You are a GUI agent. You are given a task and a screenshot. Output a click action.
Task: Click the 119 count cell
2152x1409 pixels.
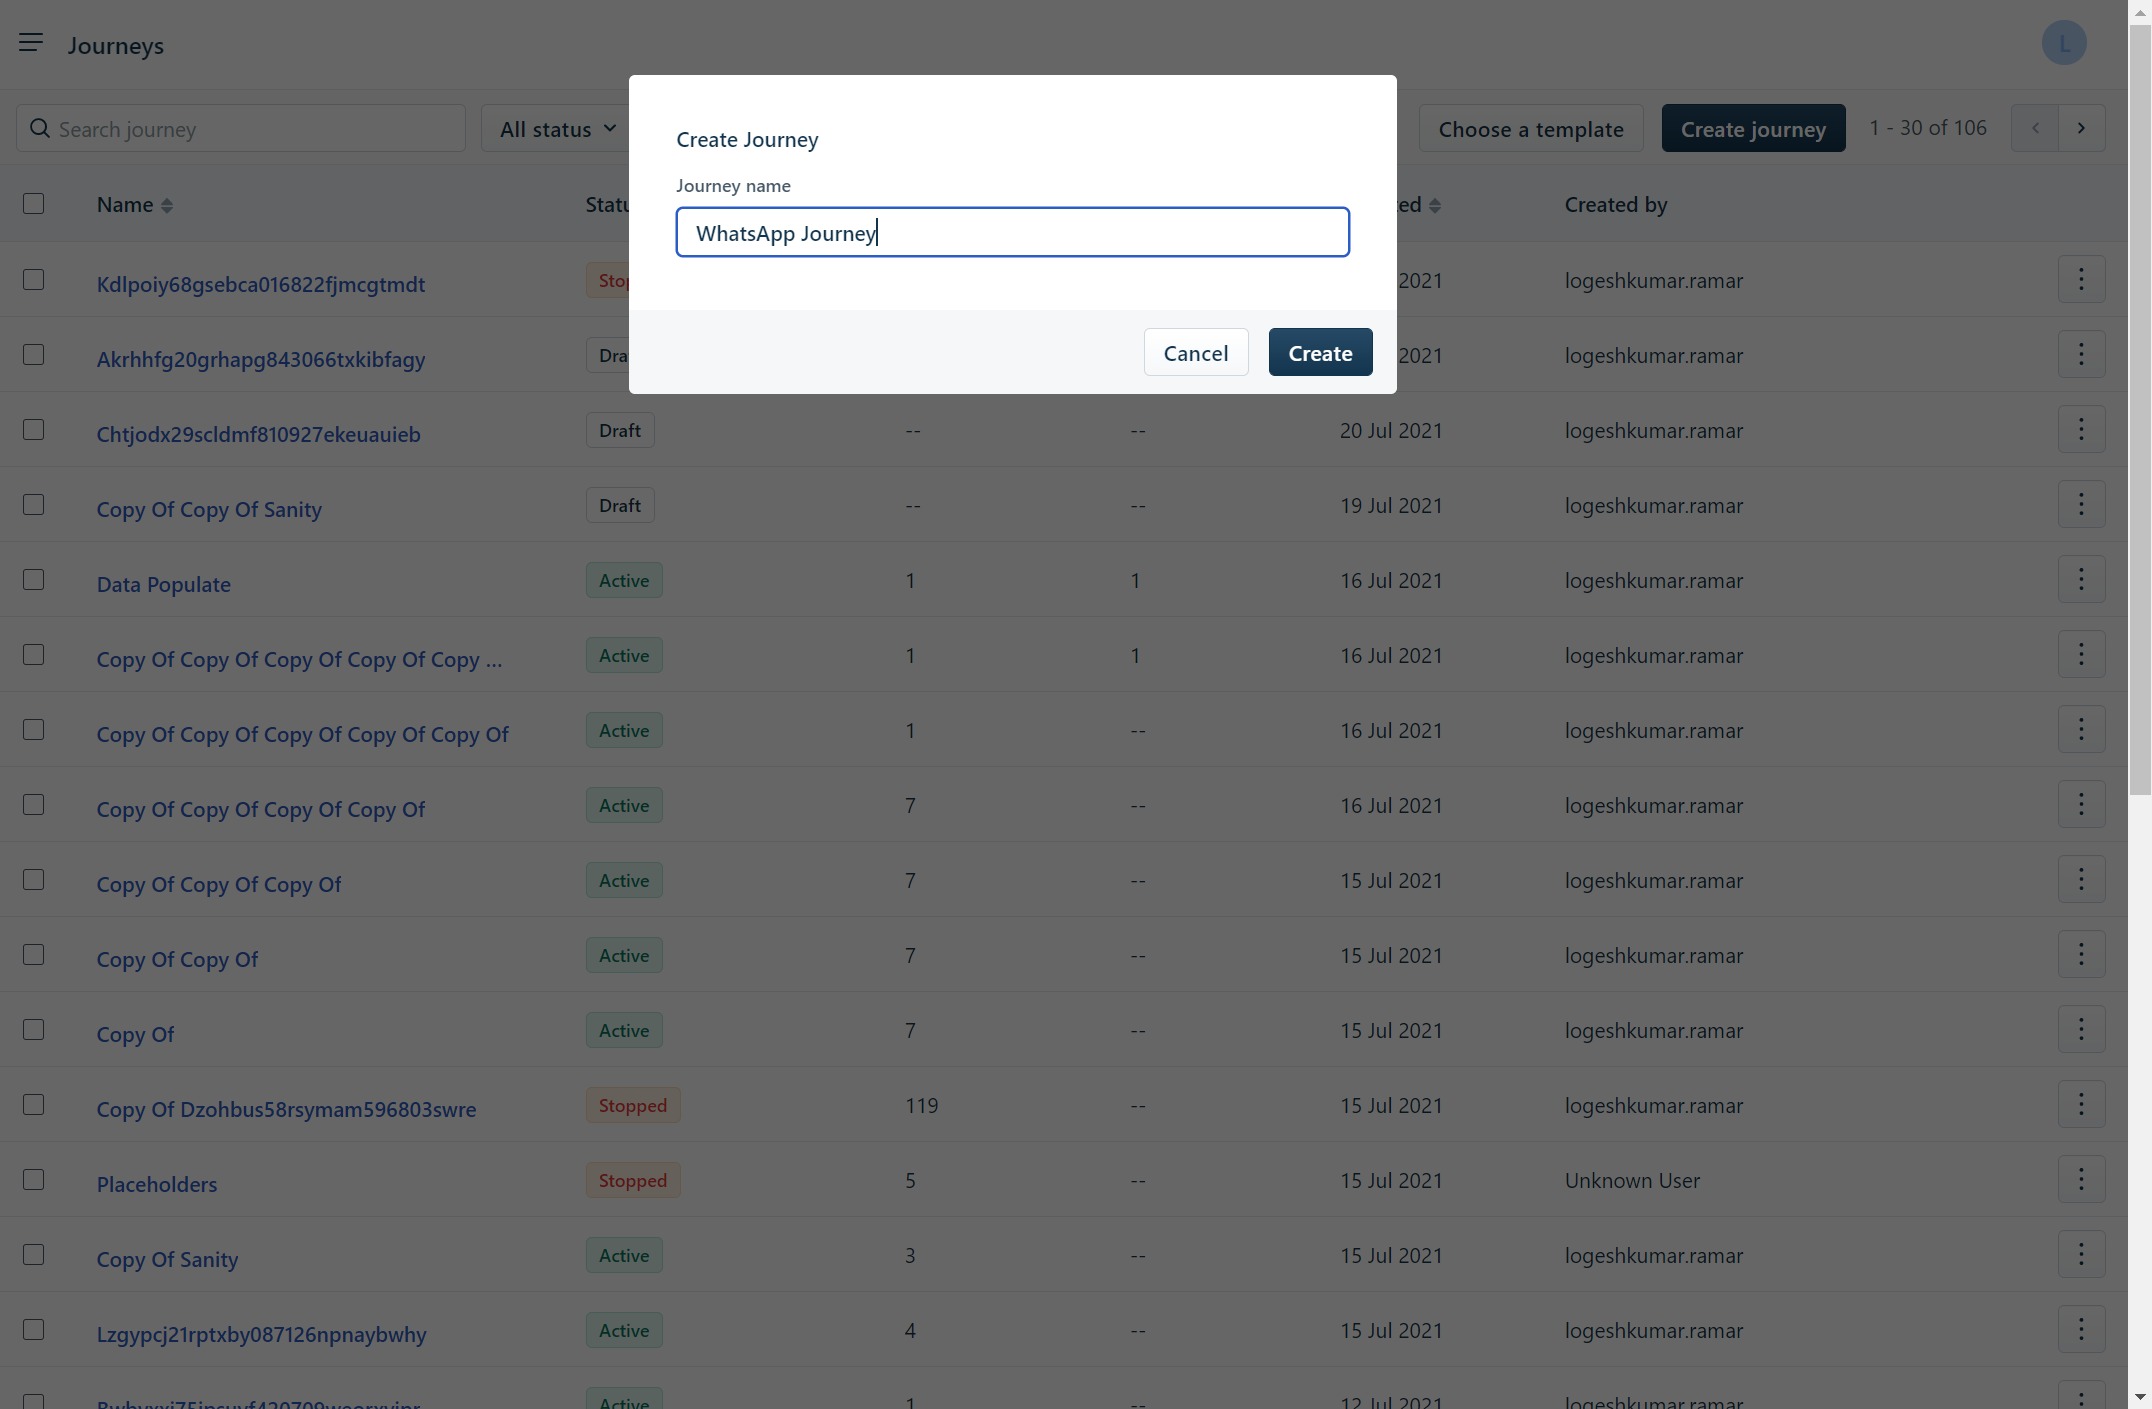[922, 1105]
